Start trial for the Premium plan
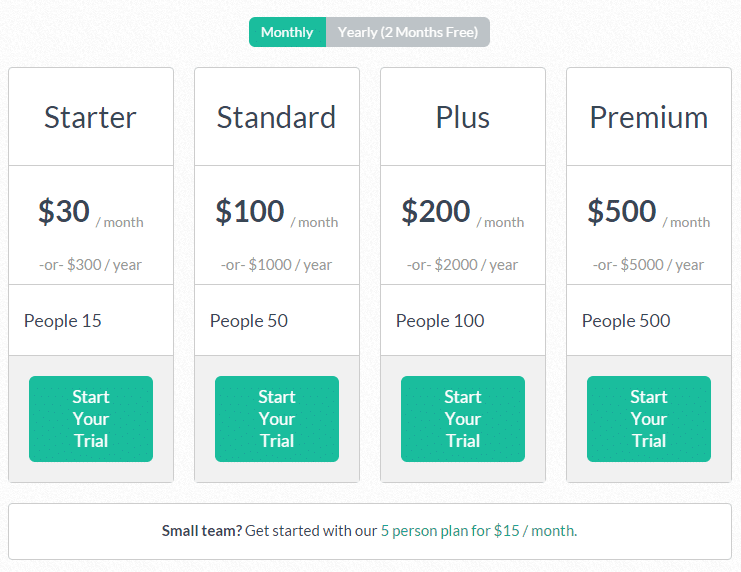 point(649,419)
